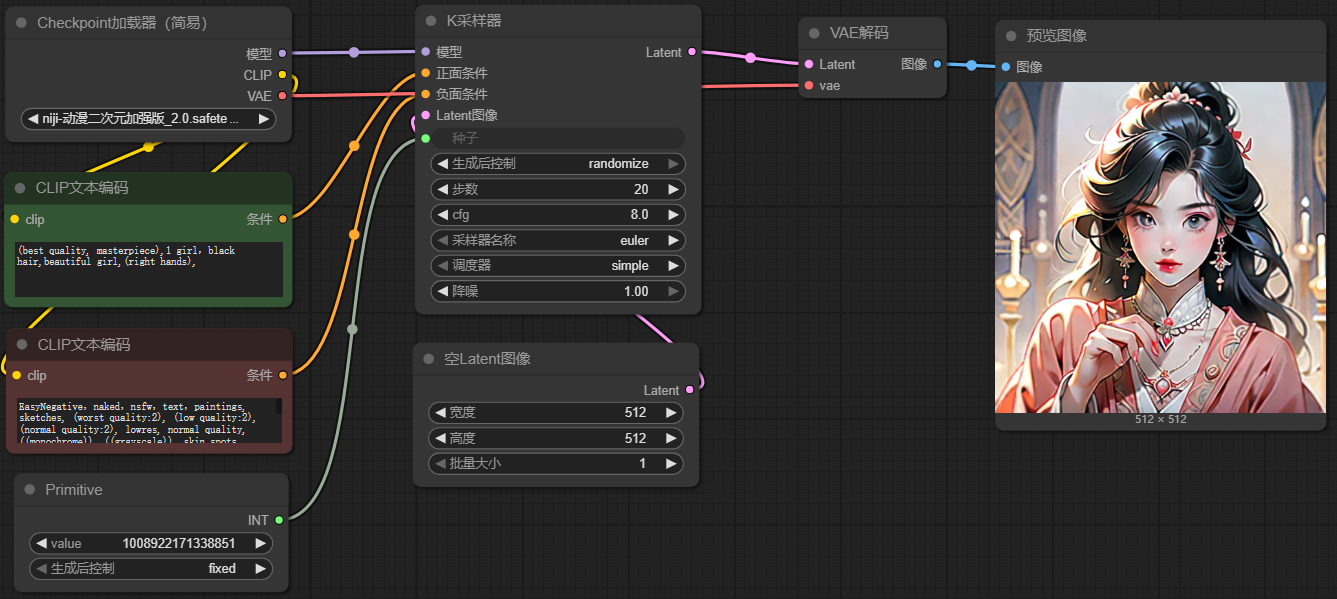
Task: Collapse the 空Latent图像 node via its title dot
Action: tap(428, 359)
